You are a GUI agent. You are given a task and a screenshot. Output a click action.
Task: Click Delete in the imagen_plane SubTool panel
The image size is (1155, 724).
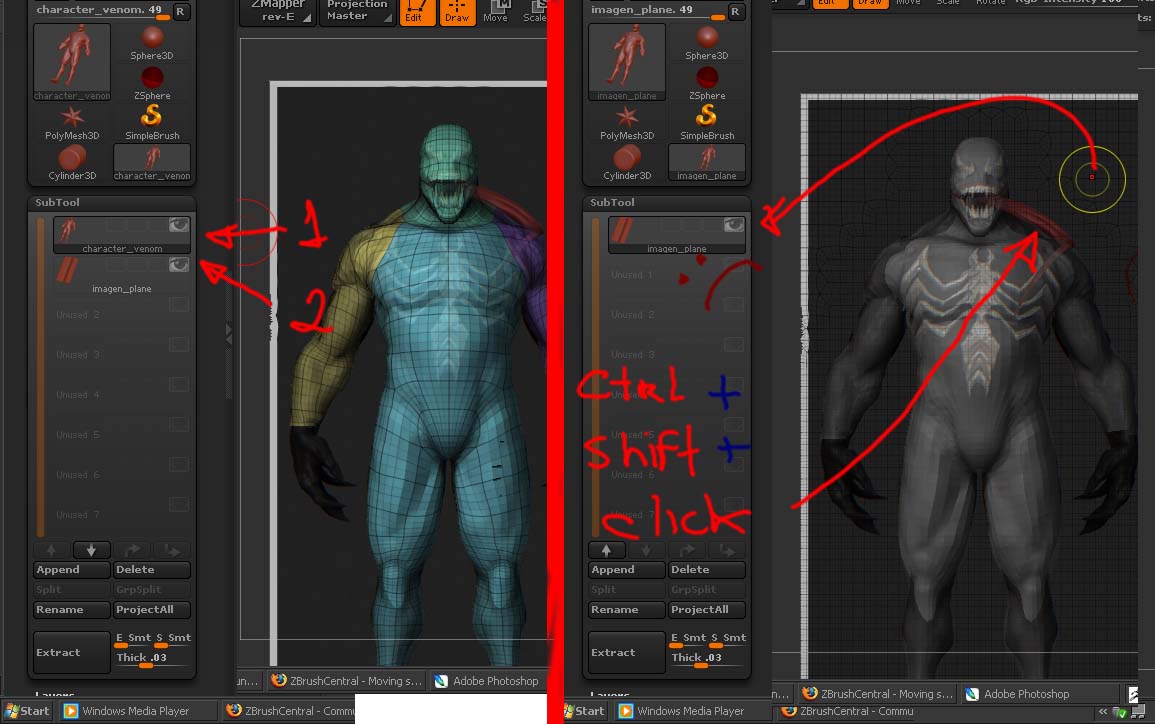tap(706, 570)
